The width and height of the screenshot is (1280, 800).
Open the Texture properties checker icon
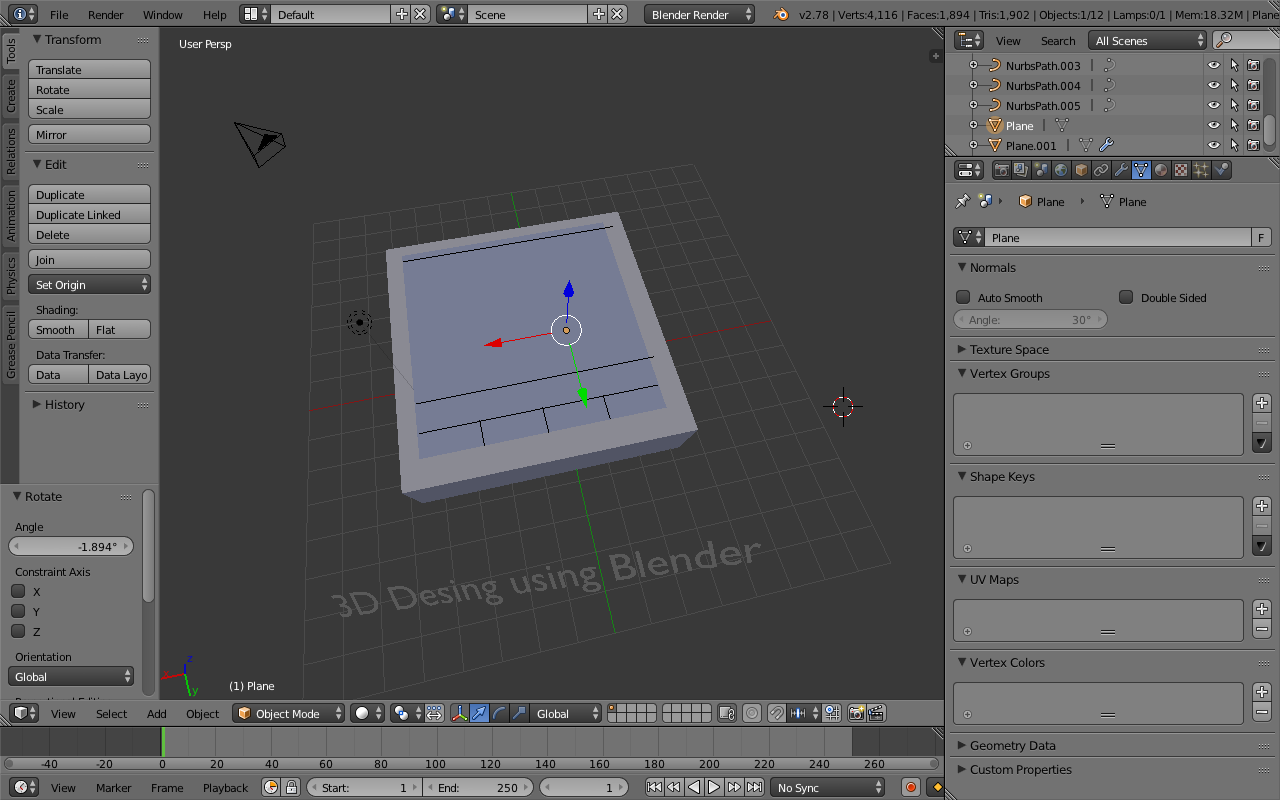(1180, 170)
